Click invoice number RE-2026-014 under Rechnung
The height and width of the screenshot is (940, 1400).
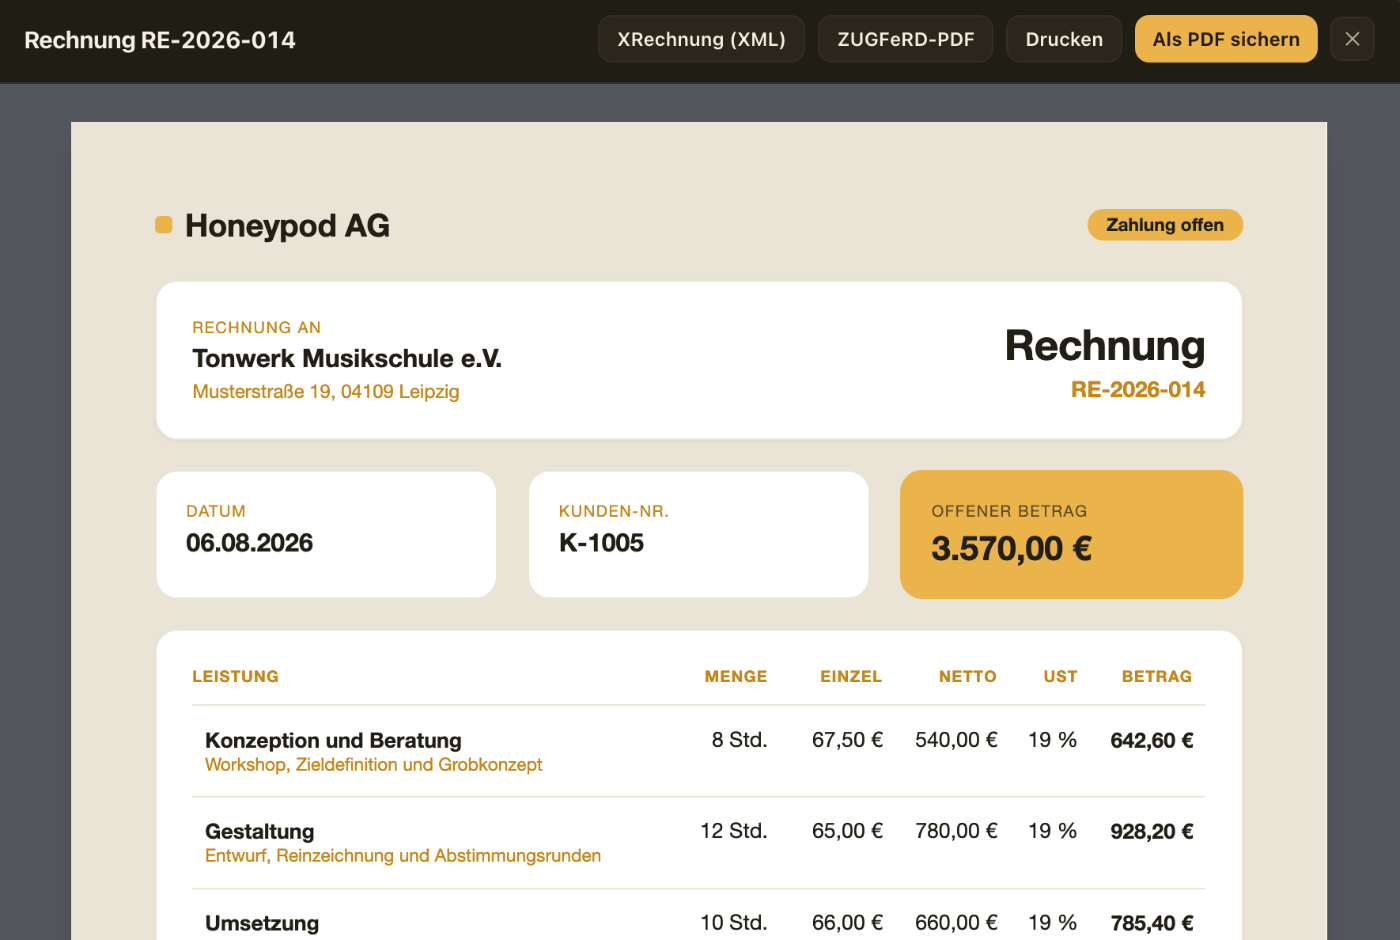tap(1138, 389)
